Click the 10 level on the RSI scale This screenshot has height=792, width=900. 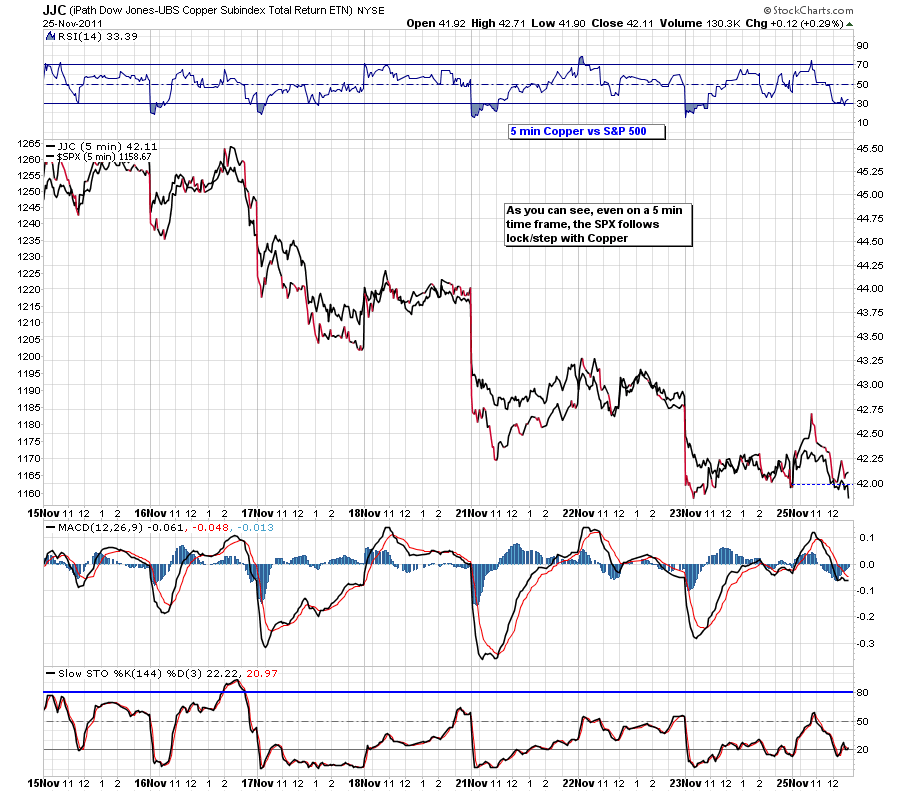862,123
